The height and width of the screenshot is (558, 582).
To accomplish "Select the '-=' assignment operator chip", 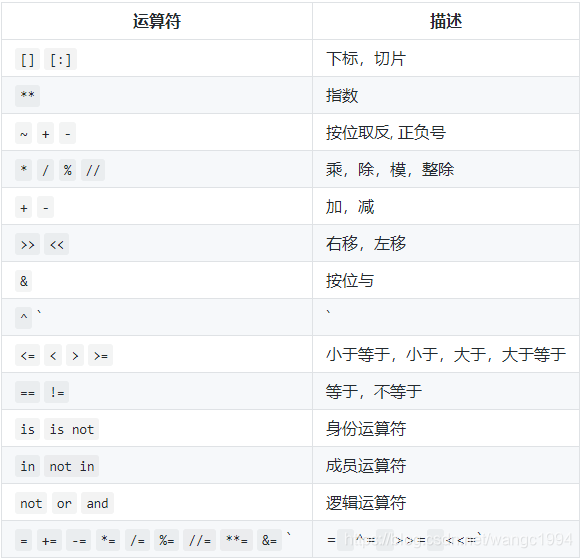I will (79, 540).
